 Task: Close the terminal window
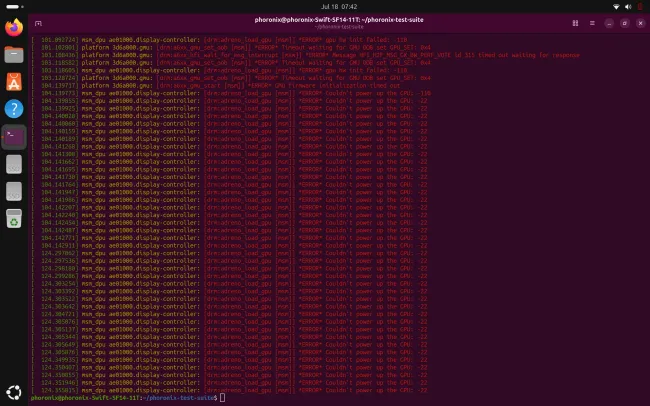click(640, 23)
